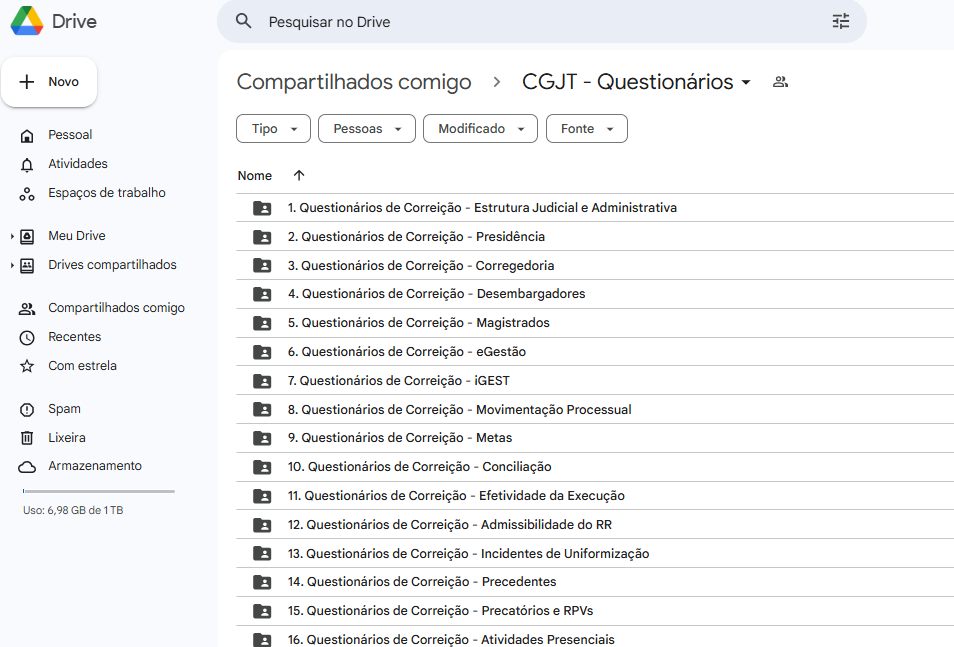Go to Com estrela starred items
Screen dimensions: 954x647
coord(82,366)
